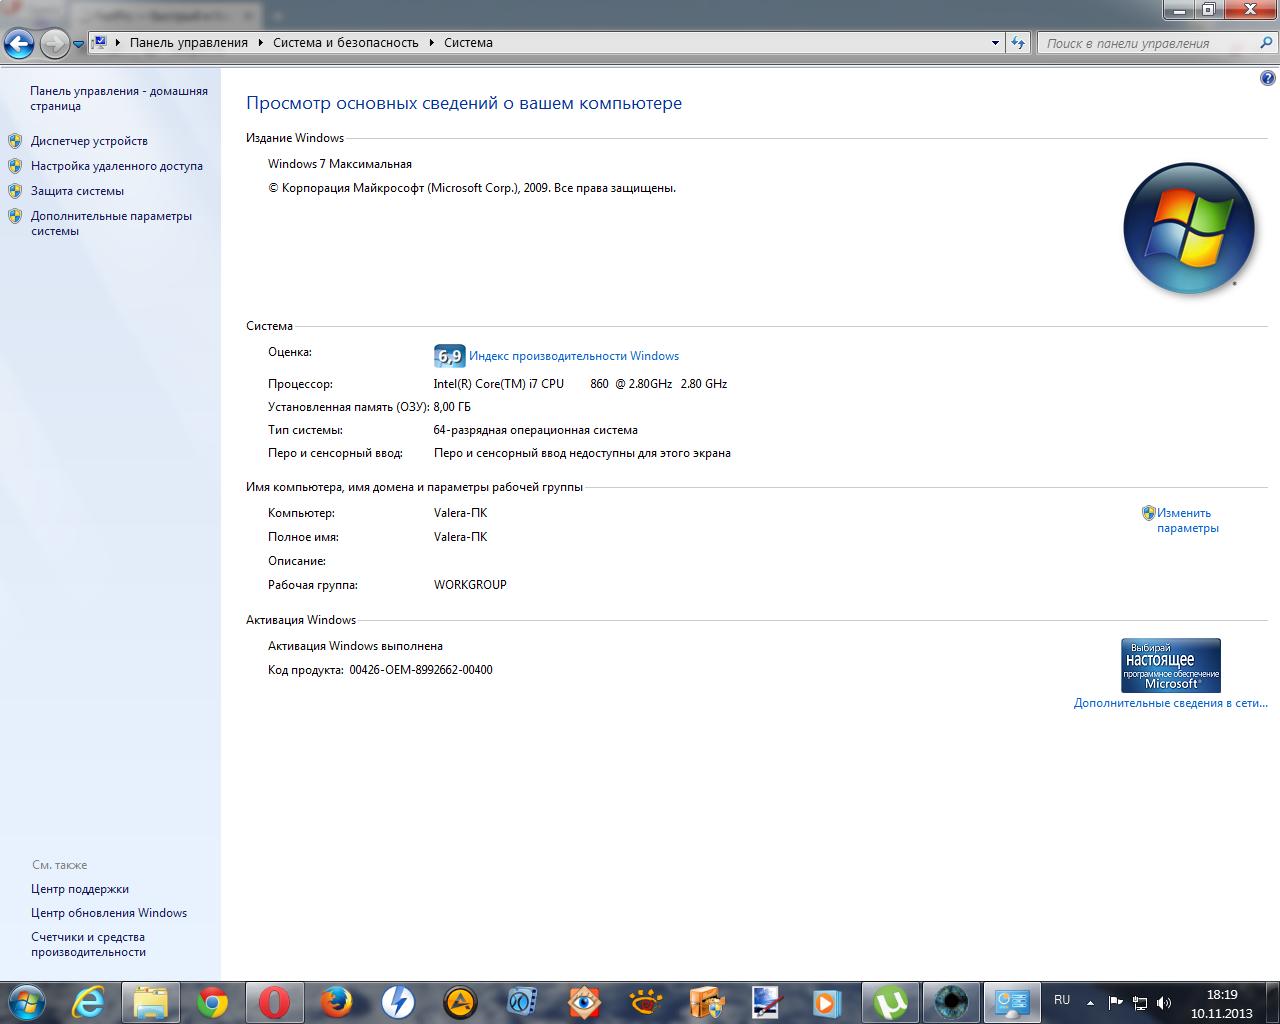Screen dimensions: 1280x1024
Task: Open Система и безопасность breadcrumb
Action: click(345, 43)
